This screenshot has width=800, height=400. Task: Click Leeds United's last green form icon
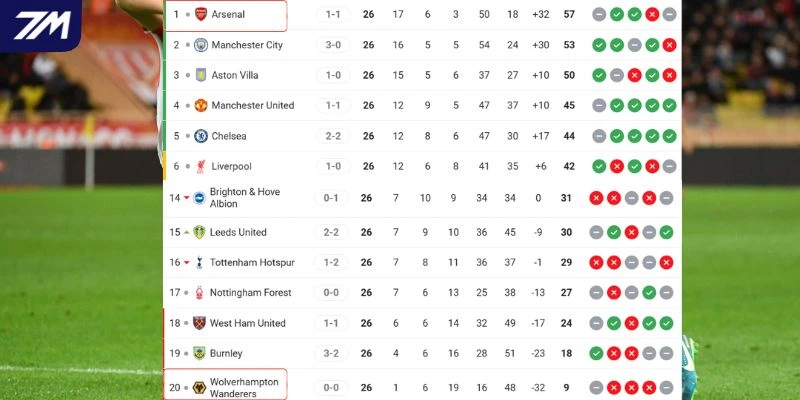point(667,232)
